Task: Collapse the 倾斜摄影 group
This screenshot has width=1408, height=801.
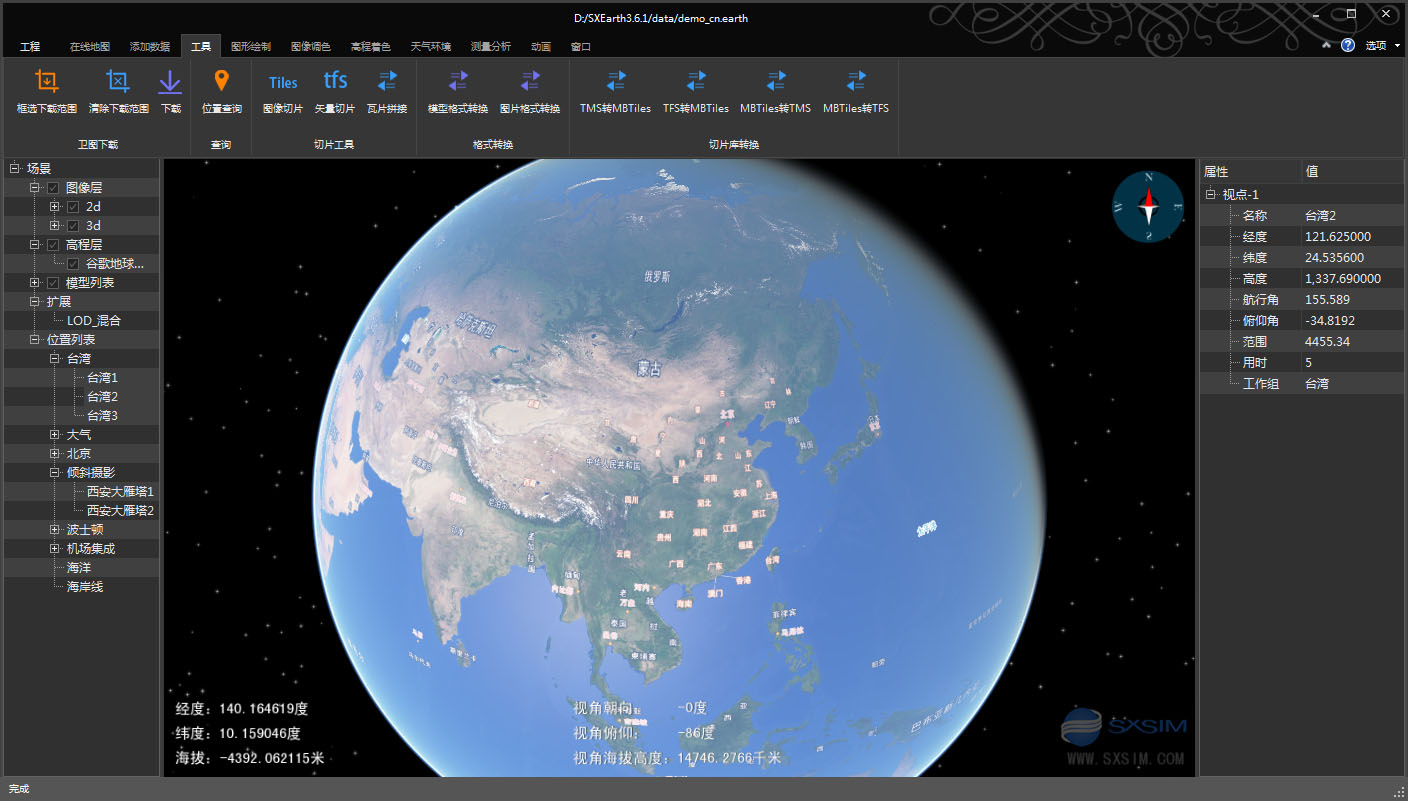Action: tap(55, 472)
